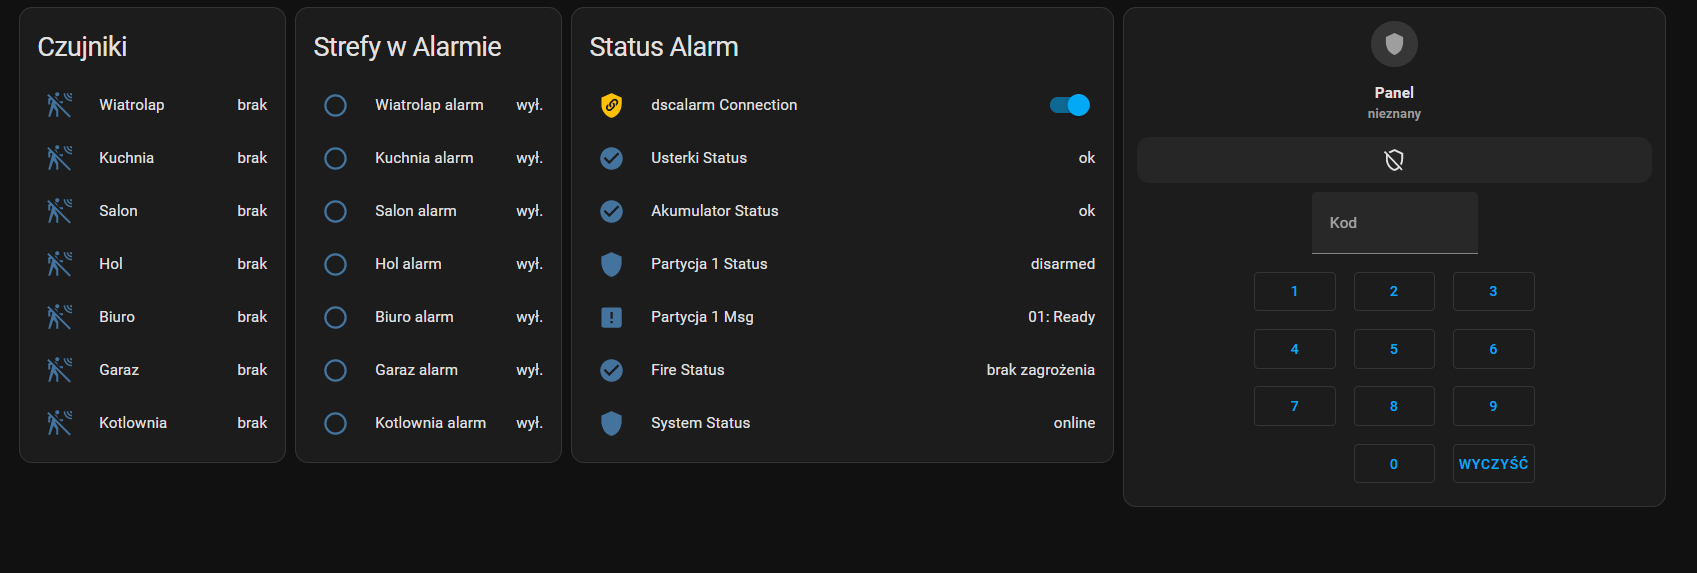This screenshot has height=573, width=1697.
Task: Open the Salon motion sensor icon
Action: 59,211
